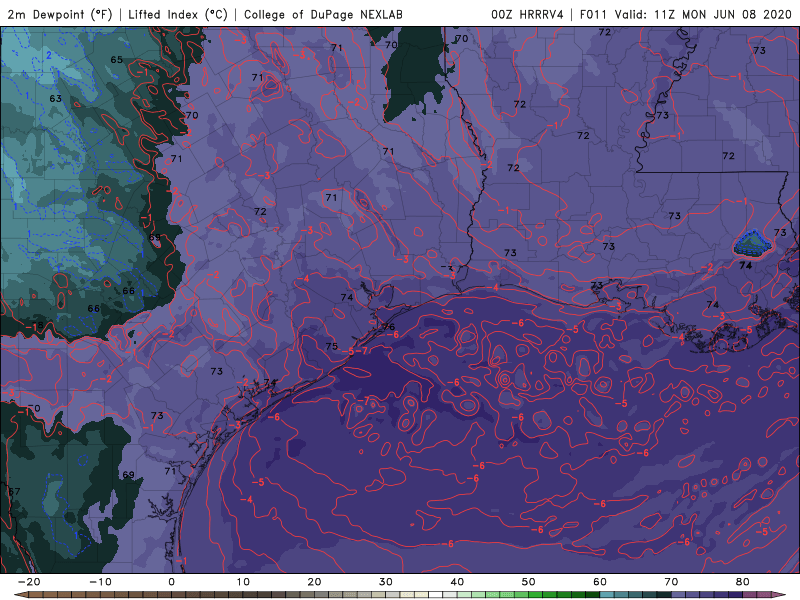Click the colorbar tick label '10'
The width and height of the screenshot is (800, 600).
[x=243, y=582]
